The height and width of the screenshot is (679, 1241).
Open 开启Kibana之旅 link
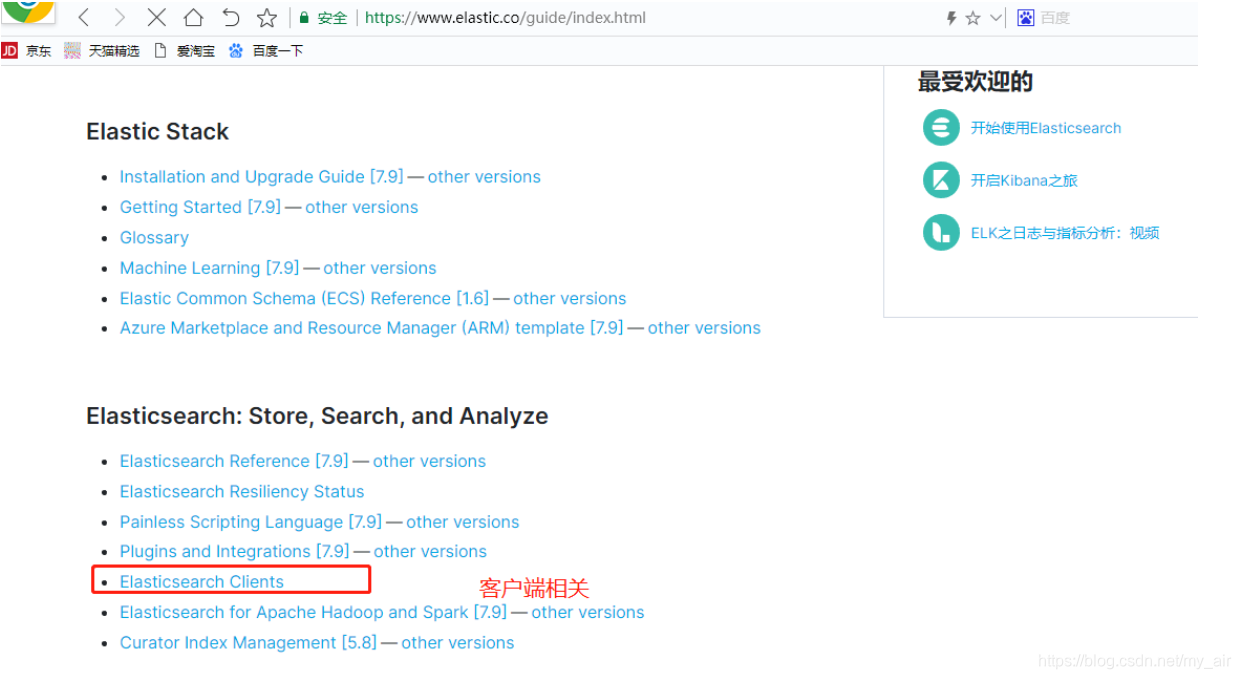(1024, 181)
